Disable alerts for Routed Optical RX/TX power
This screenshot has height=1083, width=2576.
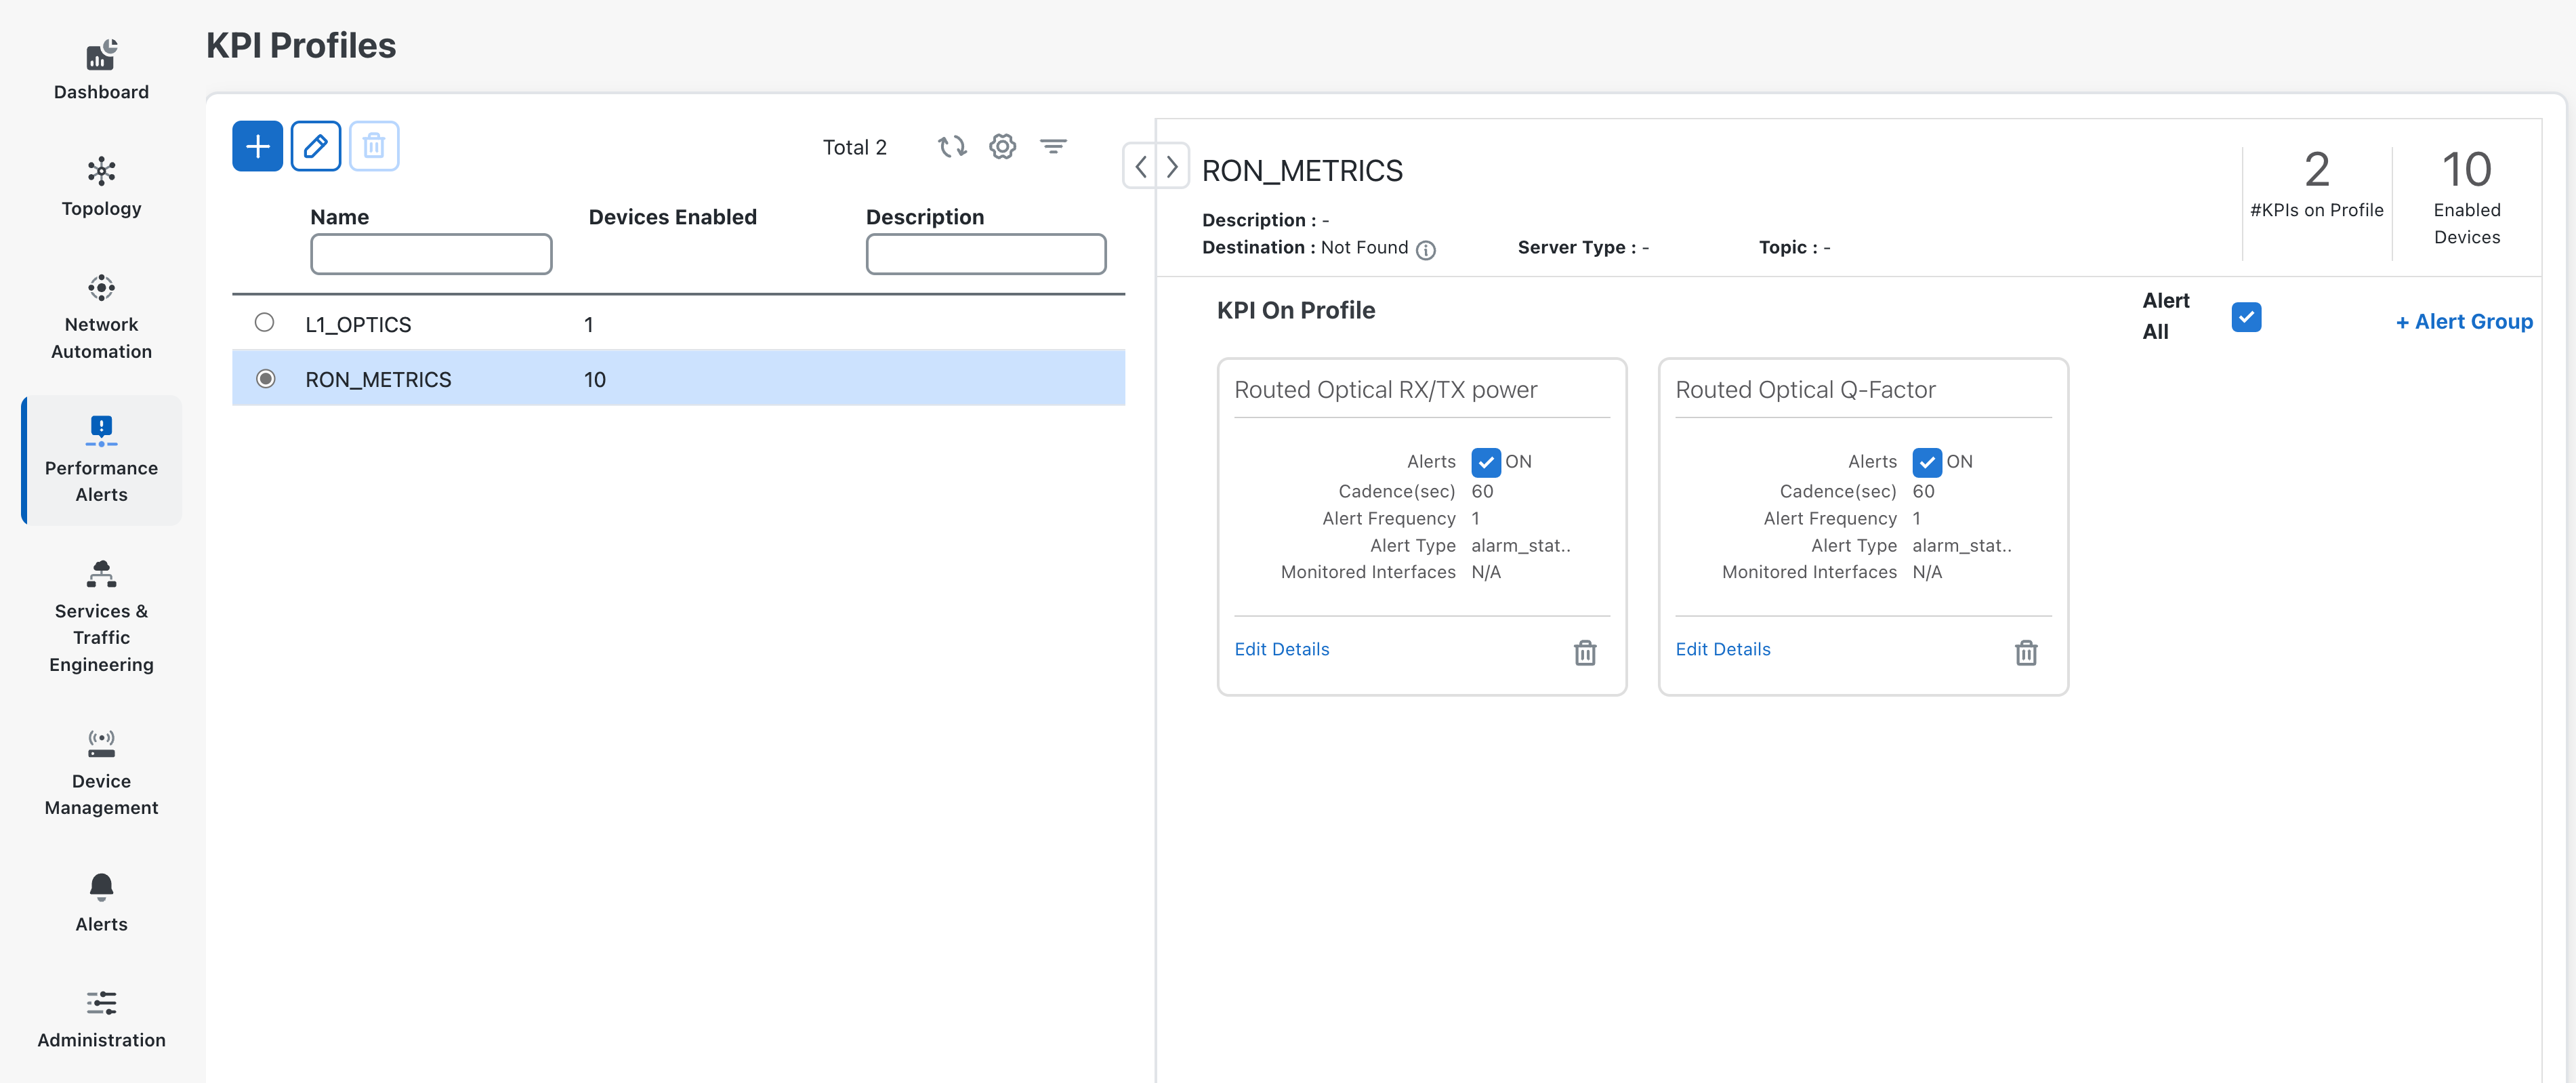click(1485, 462)
